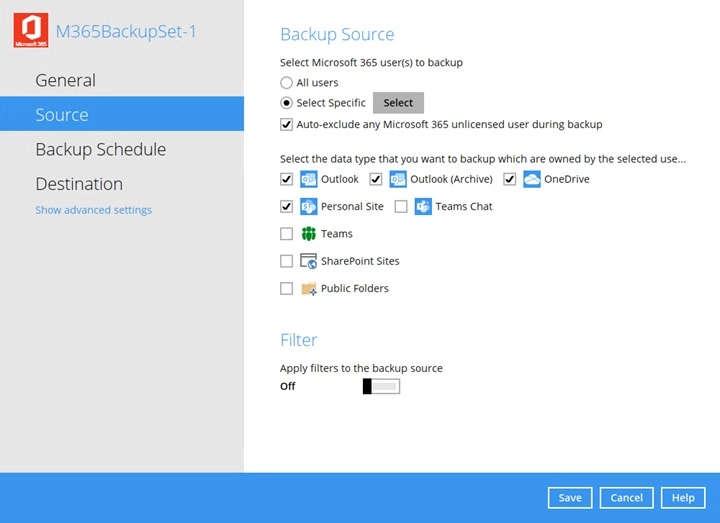This screenshot has height=523, width=720.
Task: Click the Public Folders icon
Action: pyautogui.click(x=308, y=288)
